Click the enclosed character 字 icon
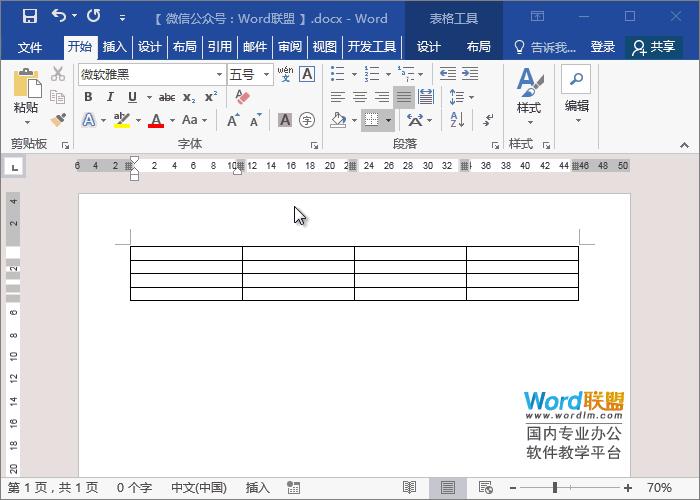Screen dimensions: 700x500 (x=307, y=120)
